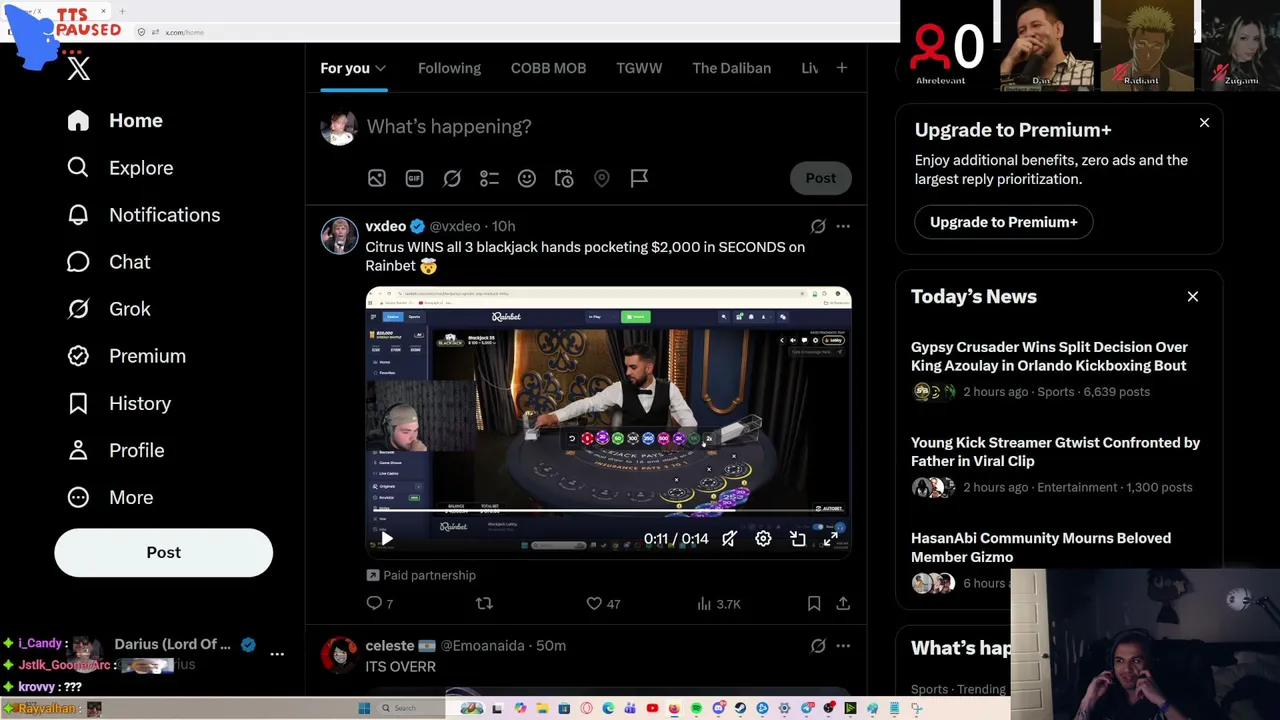Image resolution: width=1280 pixels, height=720 pixels.
Task: Open Grok enhance icon in composer
Action: [x=452, y=178]
